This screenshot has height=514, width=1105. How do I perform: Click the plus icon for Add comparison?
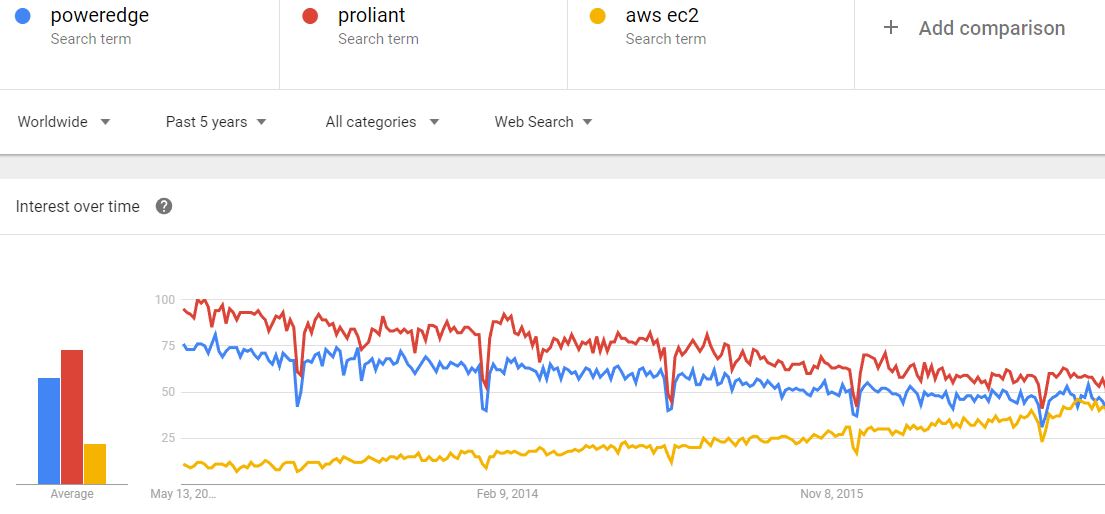pos(891,28)
